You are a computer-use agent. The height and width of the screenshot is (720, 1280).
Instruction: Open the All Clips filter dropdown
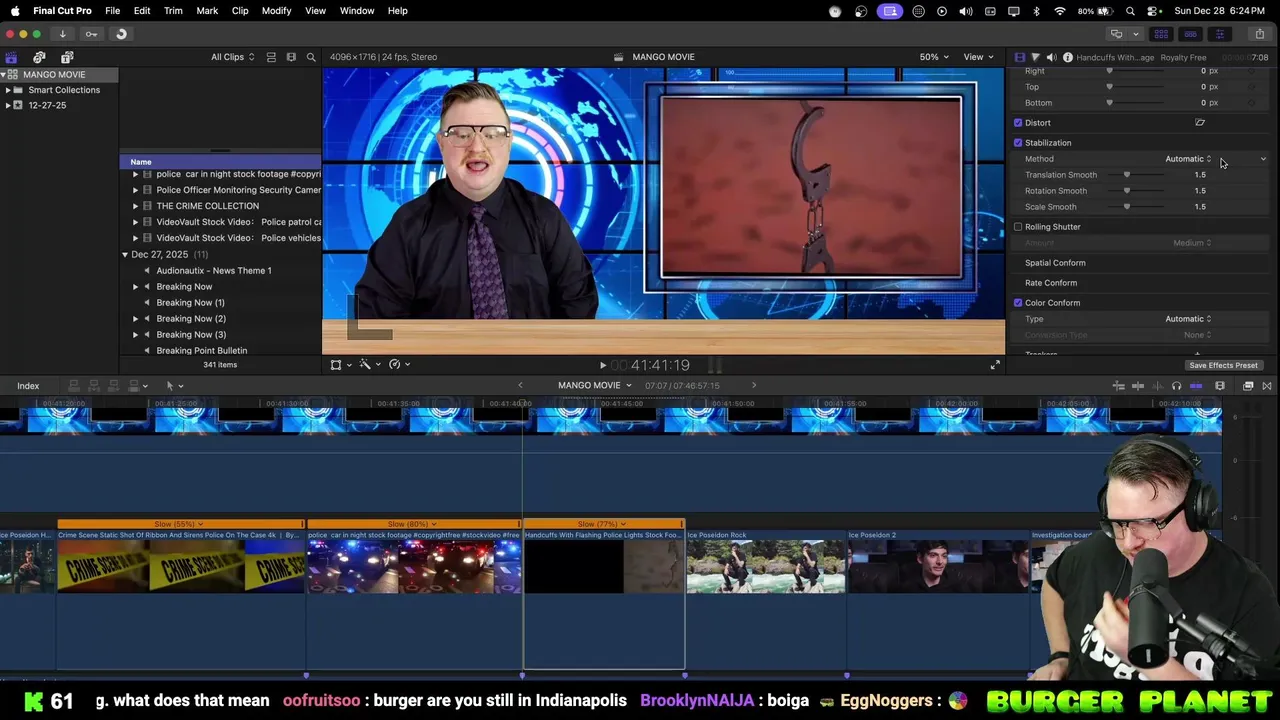coord(232,57)
